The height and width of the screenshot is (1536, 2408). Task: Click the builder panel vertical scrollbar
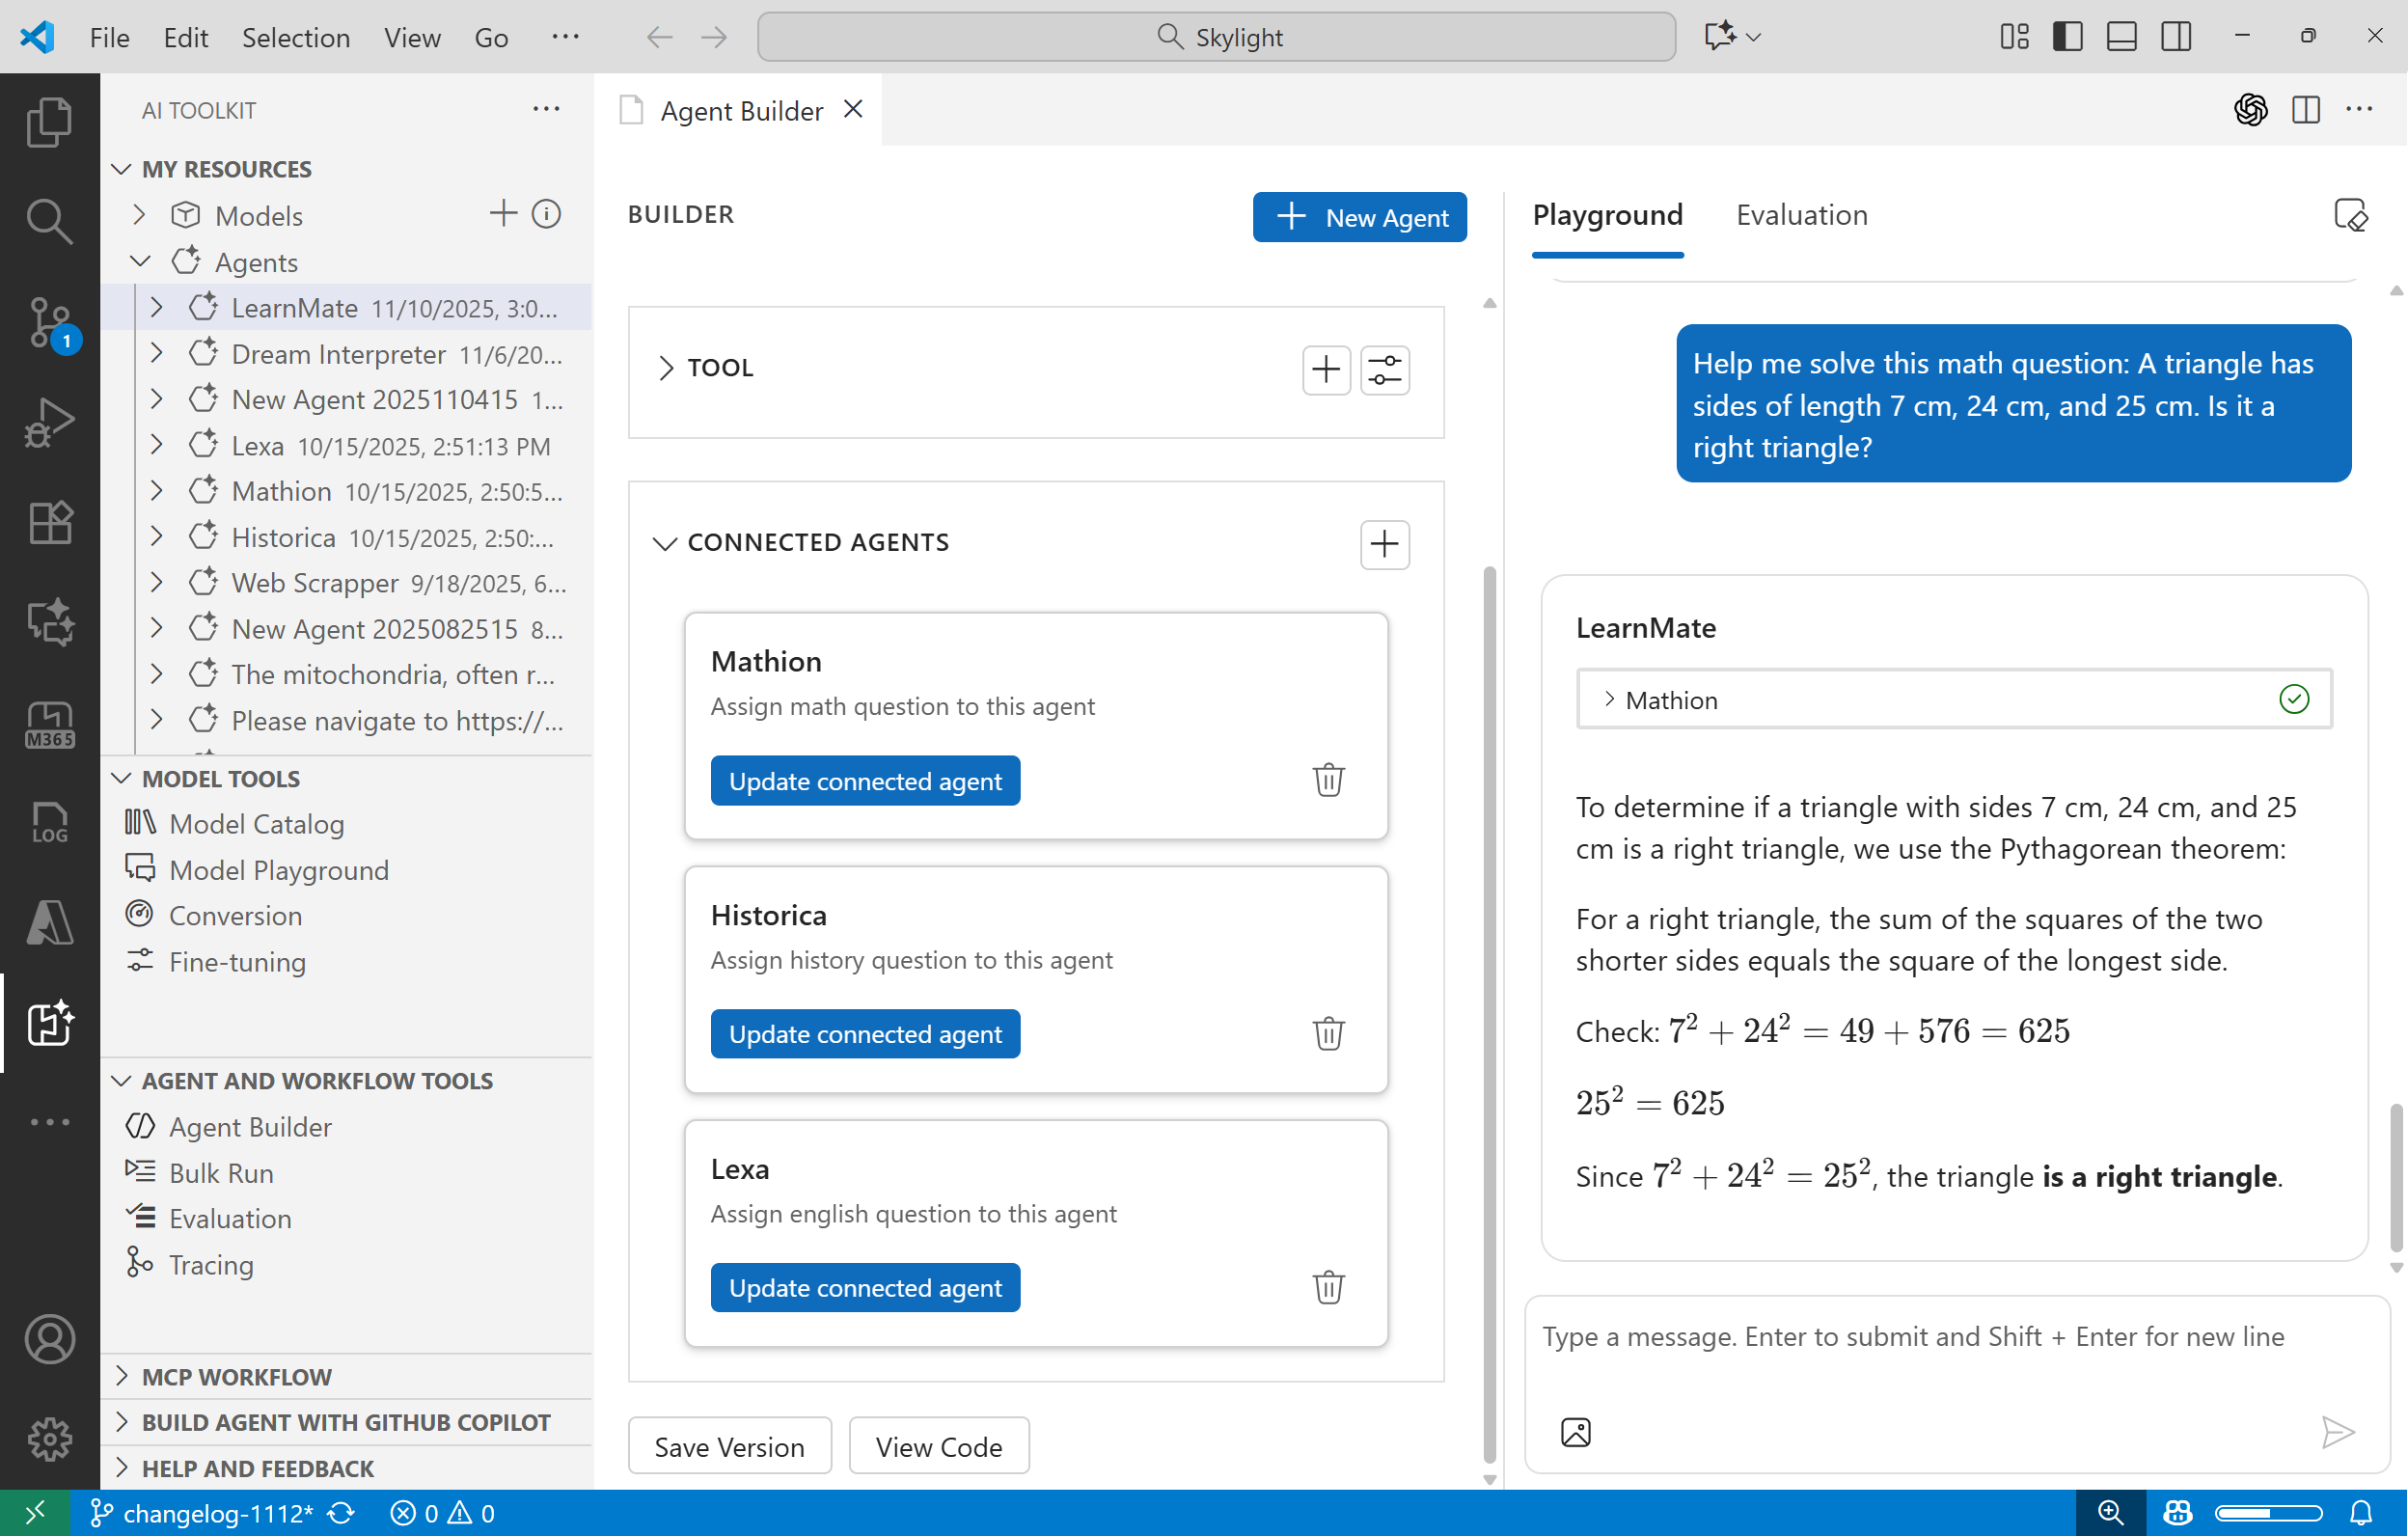click(1489, 1015)
